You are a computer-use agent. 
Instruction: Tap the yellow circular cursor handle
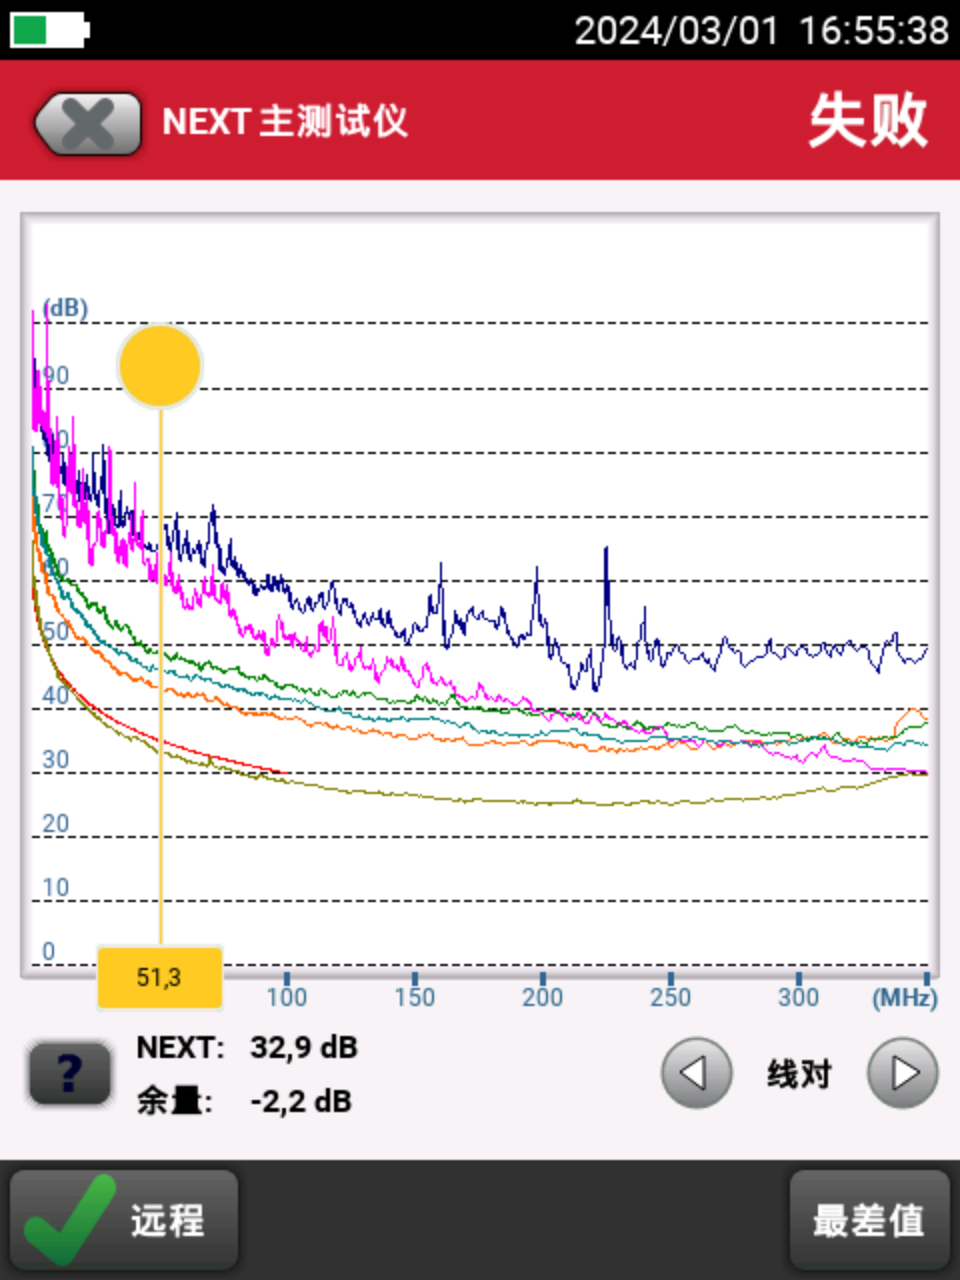pyautogui.click(x=160, y=366)
